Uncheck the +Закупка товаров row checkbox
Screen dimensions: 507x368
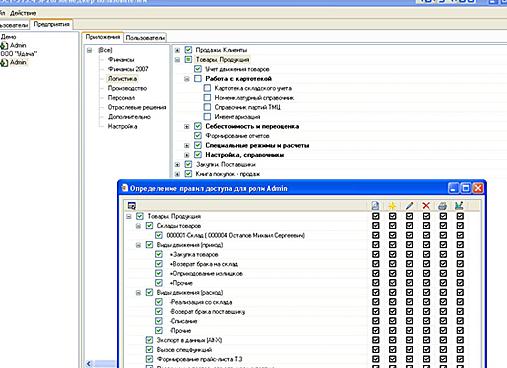(x=159, y=254)
